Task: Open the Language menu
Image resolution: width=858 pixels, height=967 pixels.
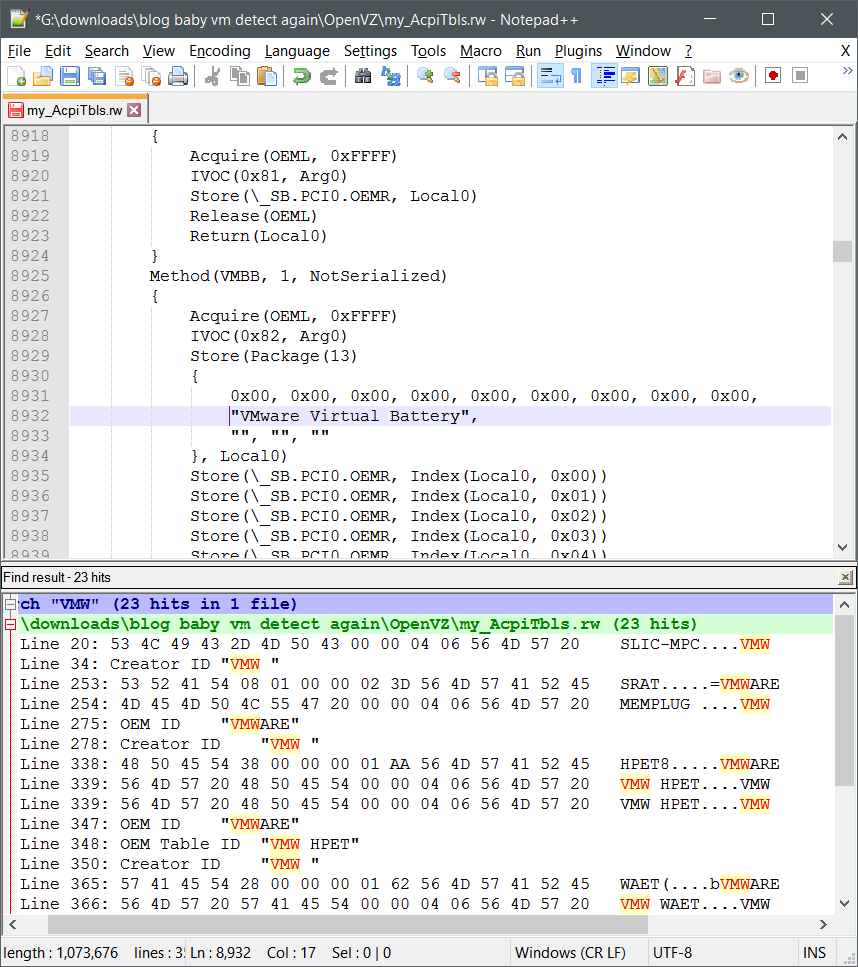Action: tap(297, 51)
